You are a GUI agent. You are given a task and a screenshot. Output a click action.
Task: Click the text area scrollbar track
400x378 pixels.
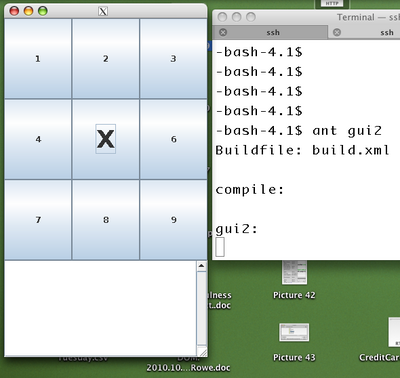pos(201,308)
